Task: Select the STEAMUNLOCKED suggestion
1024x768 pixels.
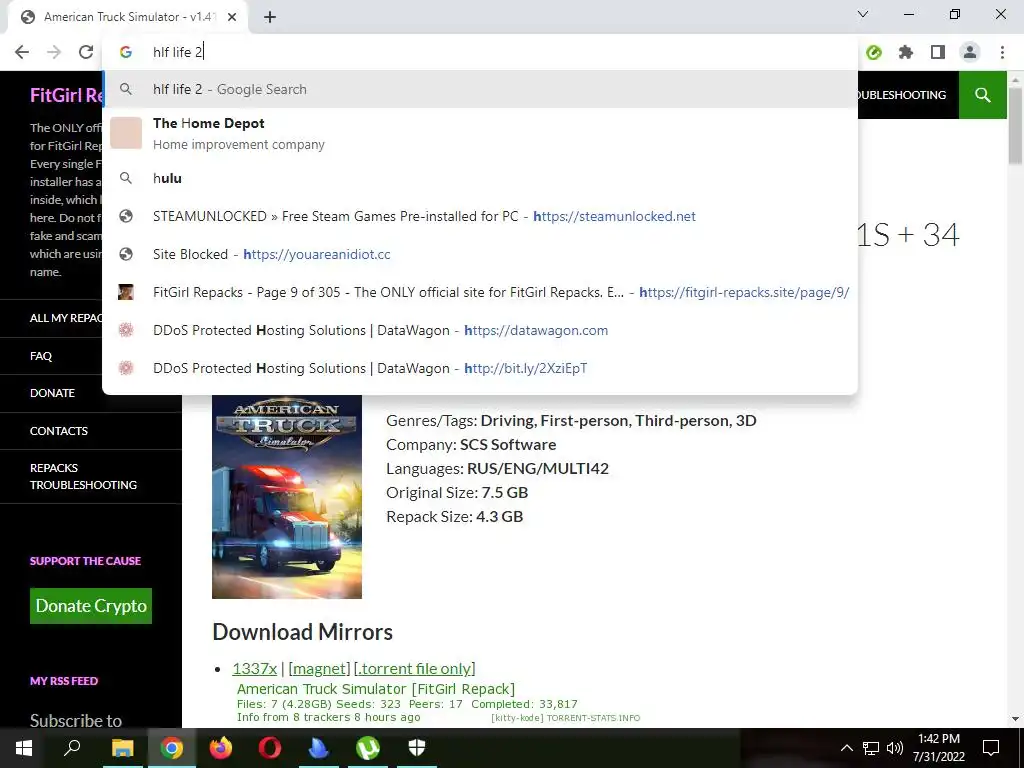Action: coord(480,216)
